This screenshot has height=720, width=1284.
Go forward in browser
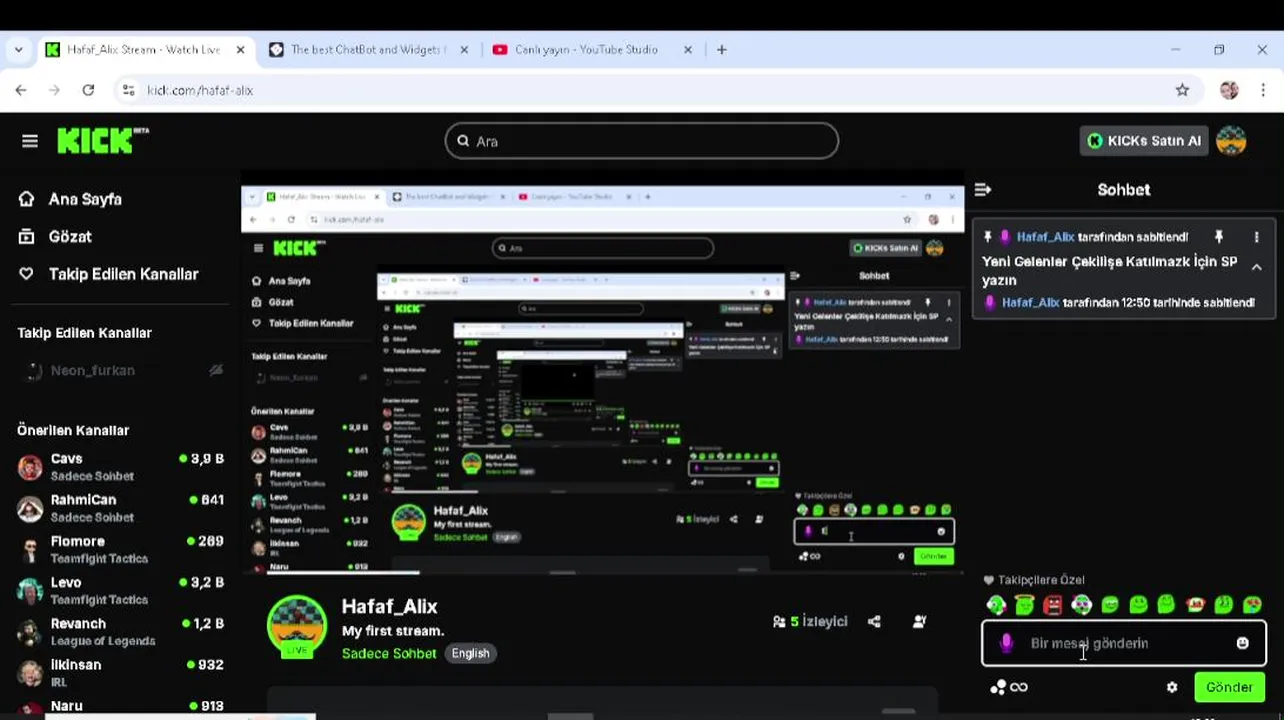54,90
